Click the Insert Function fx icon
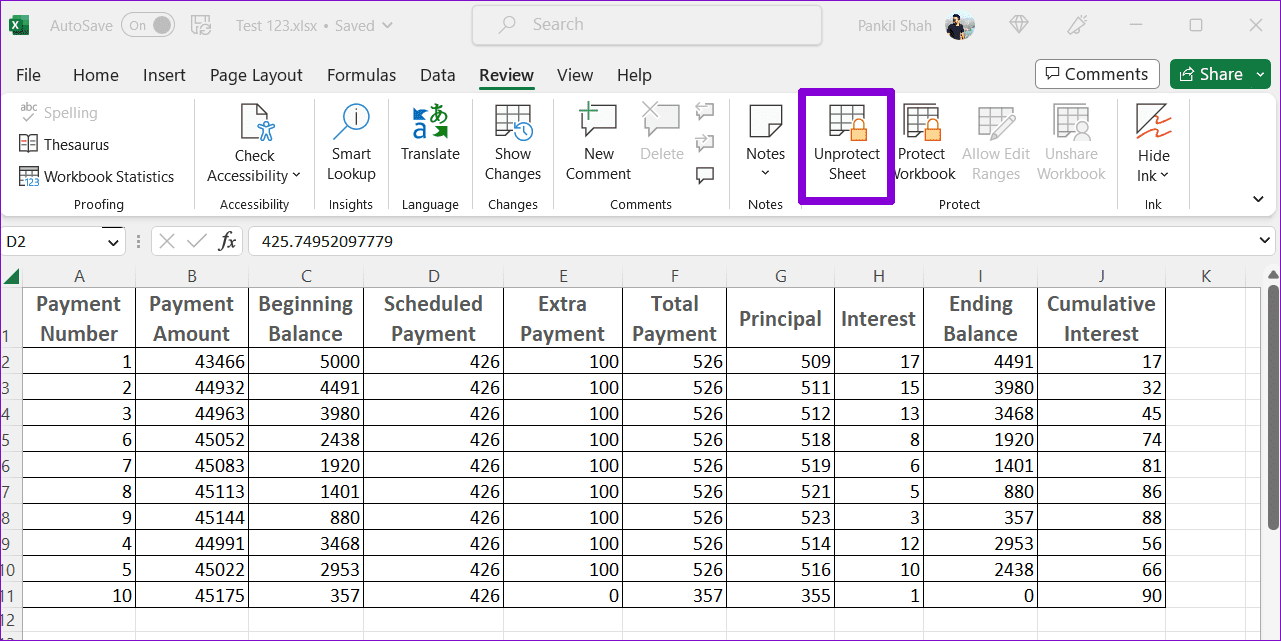This screenshot has width=1281, height=641. pos(228,241)
